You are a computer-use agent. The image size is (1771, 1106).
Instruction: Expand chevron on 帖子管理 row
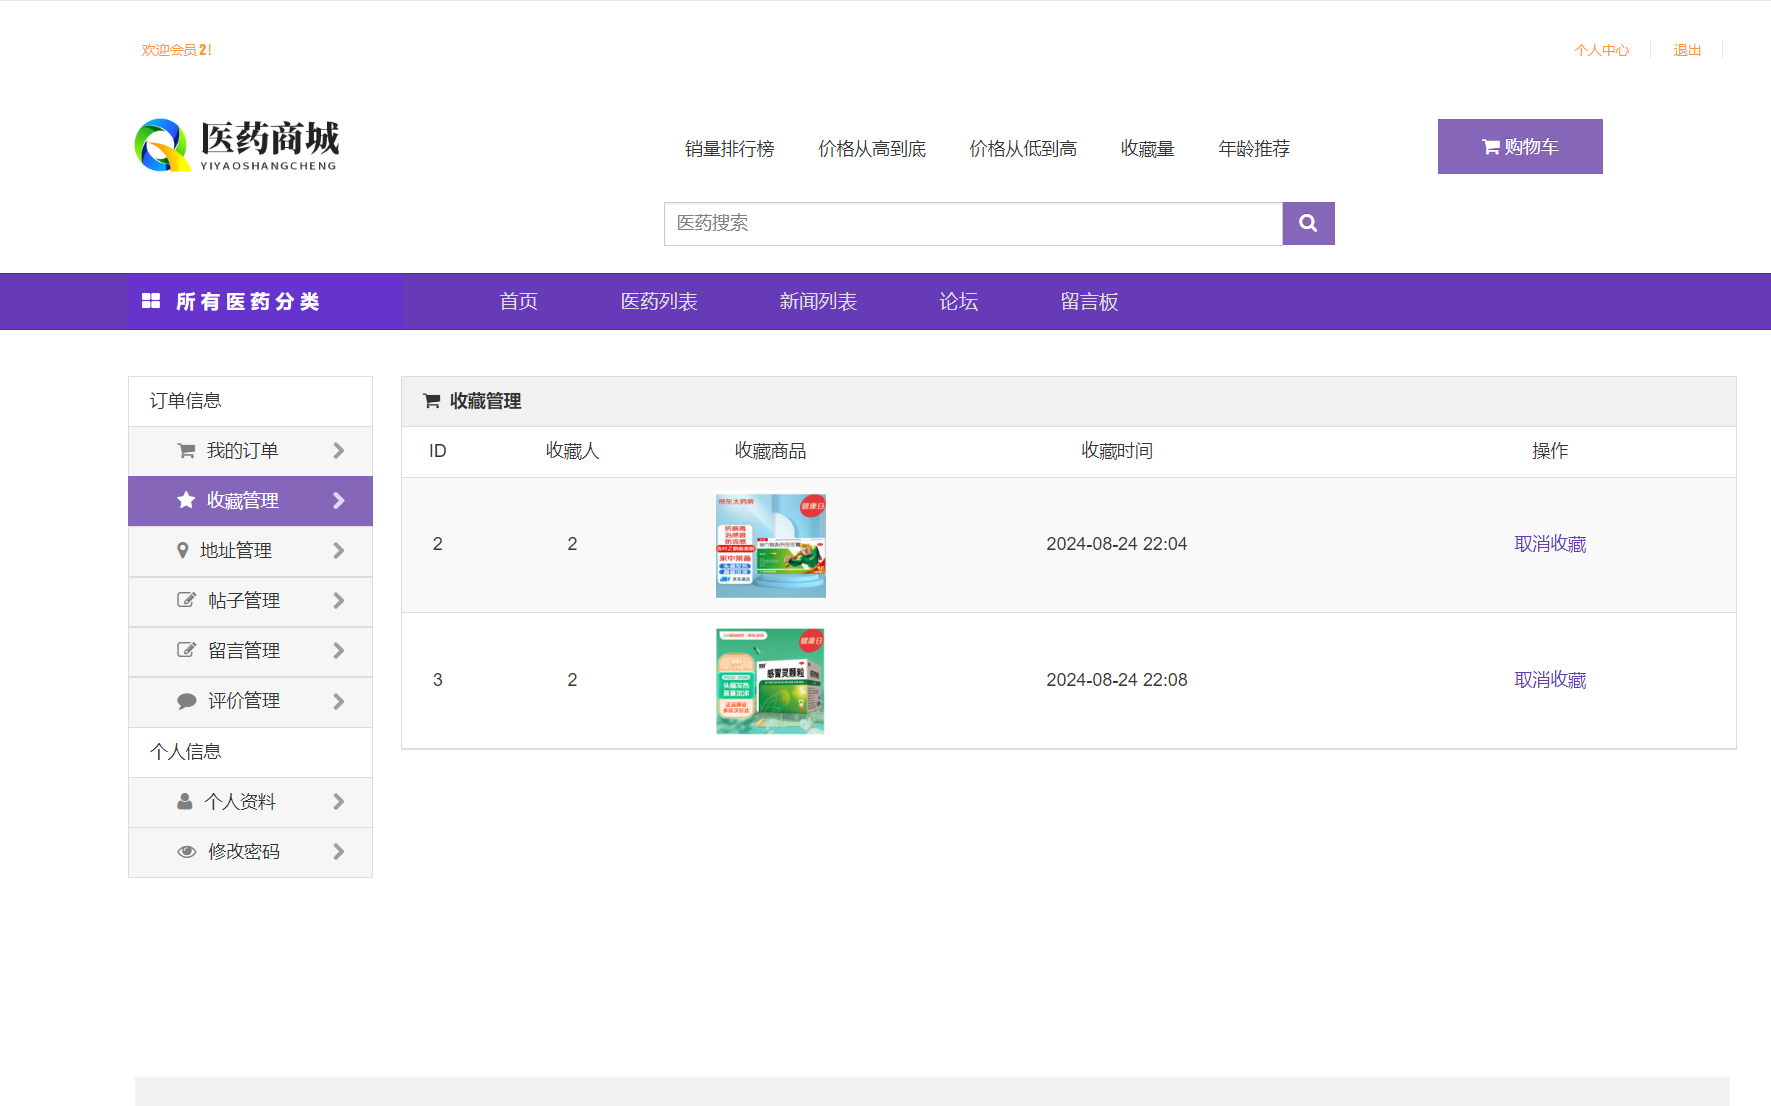338,601
